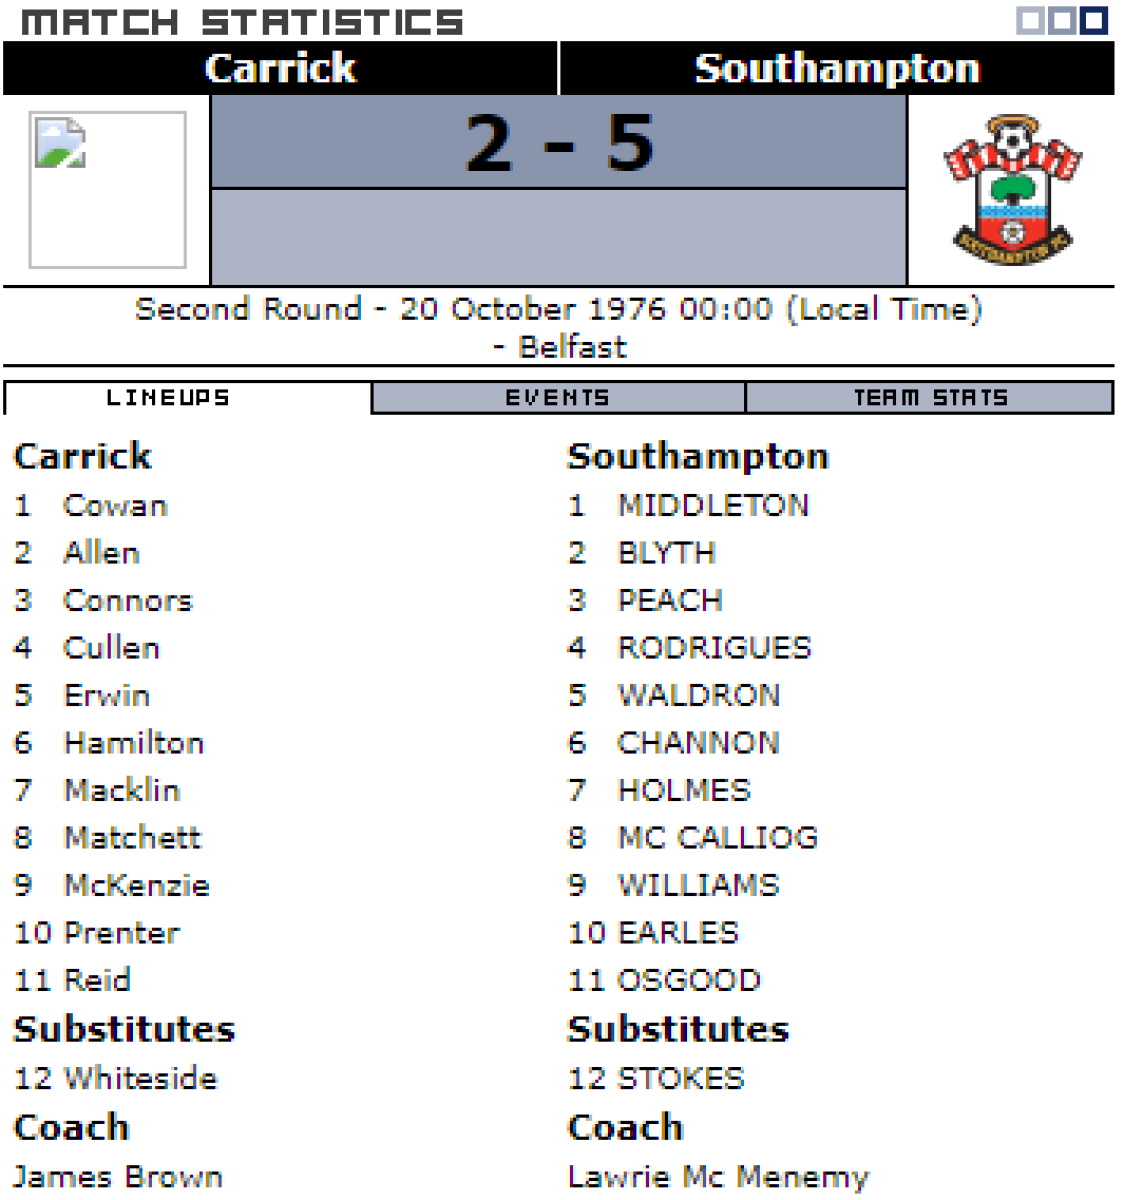Click the broken Carrick team logo image
Viewport: 1124px width, 1200px height.
[108, 190]
